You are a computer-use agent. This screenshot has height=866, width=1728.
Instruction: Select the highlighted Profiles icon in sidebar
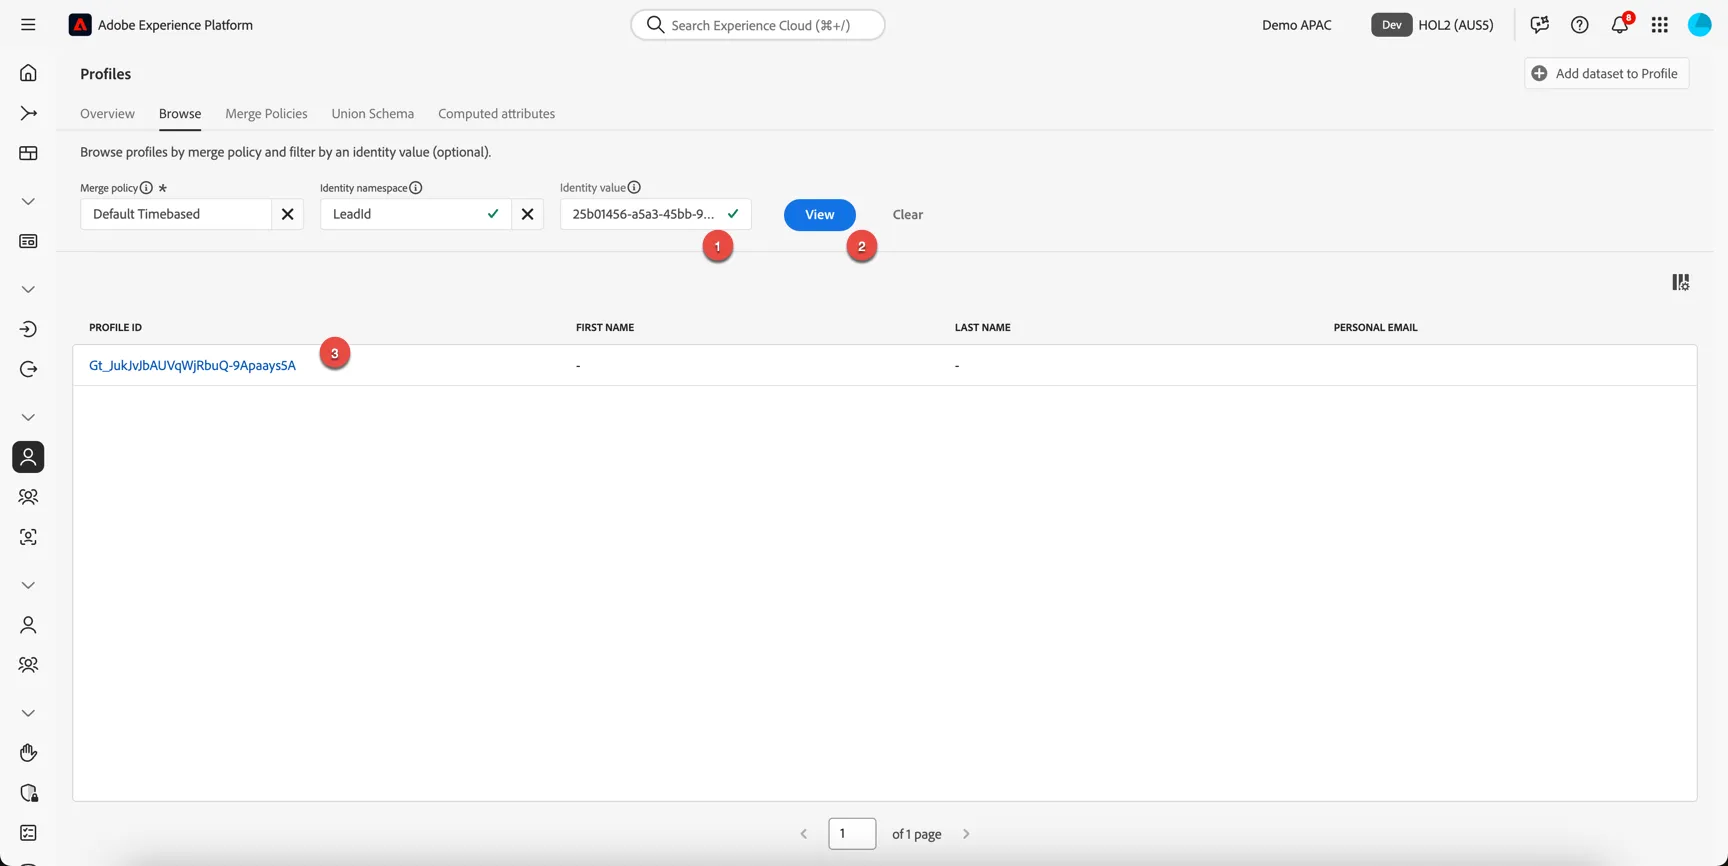click(x=28, y=457)
